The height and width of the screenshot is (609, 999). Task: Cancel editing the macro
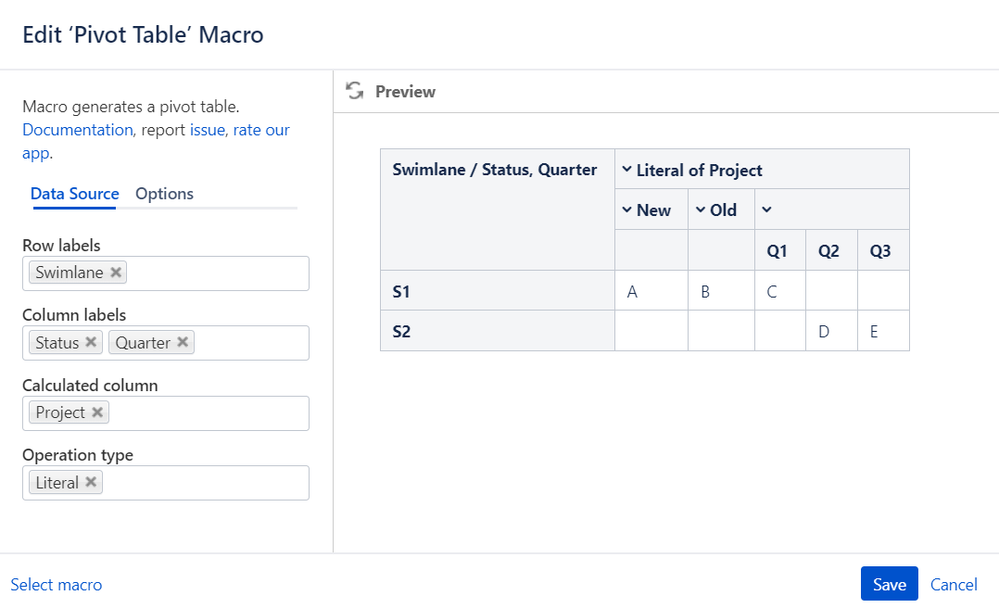point(954,584)
